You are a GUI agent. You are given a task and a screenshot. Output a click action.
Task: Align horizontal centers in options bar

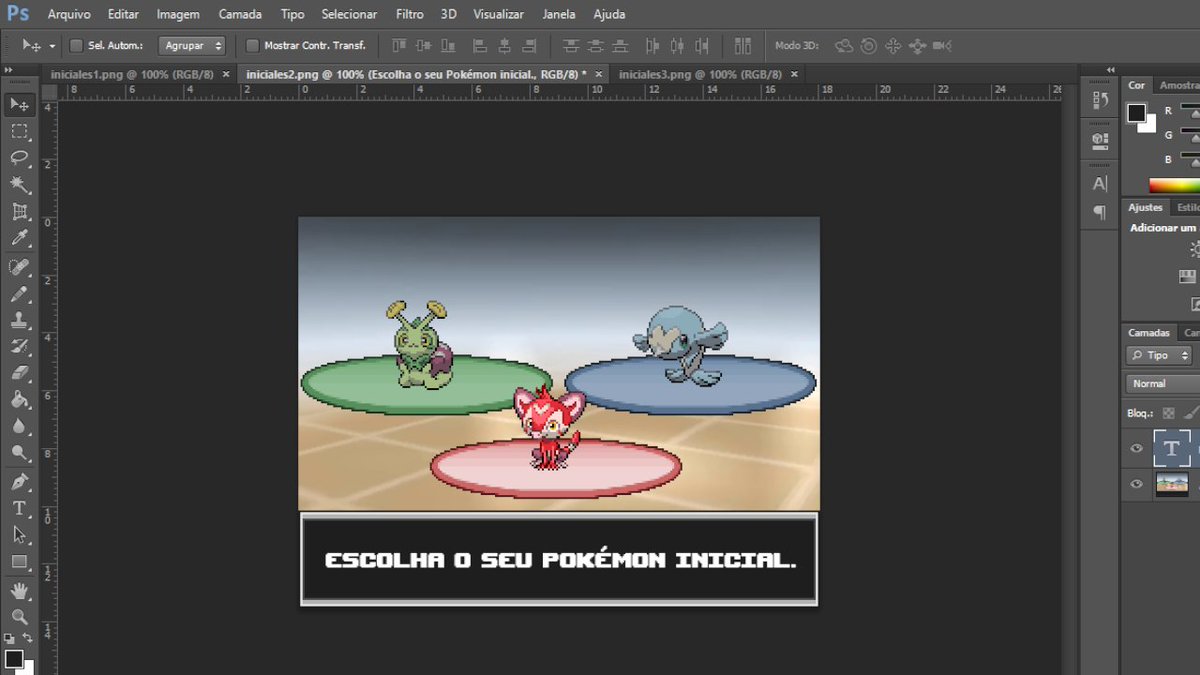(504, 45)
